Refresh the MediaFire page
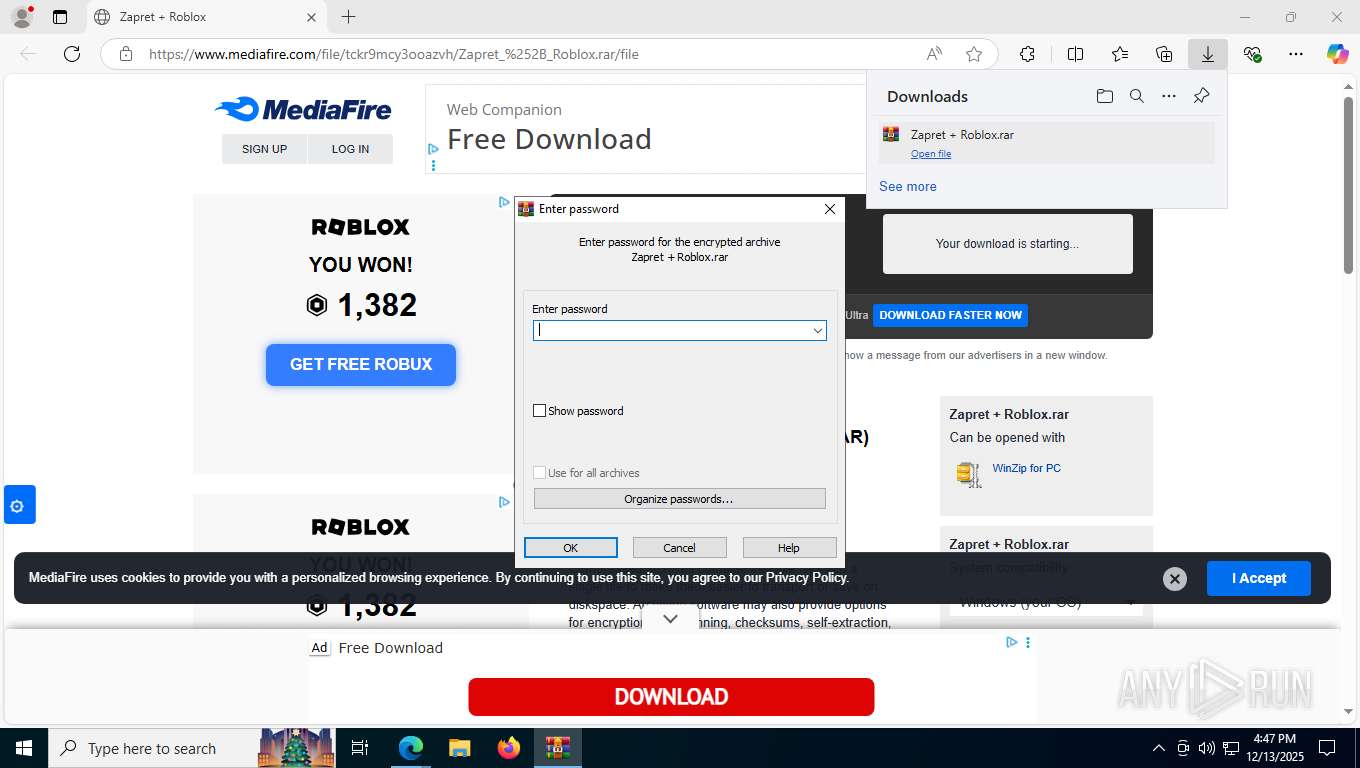Image resolution: width=1360 pixels, height=768 pixels. [x=72, y=54]
